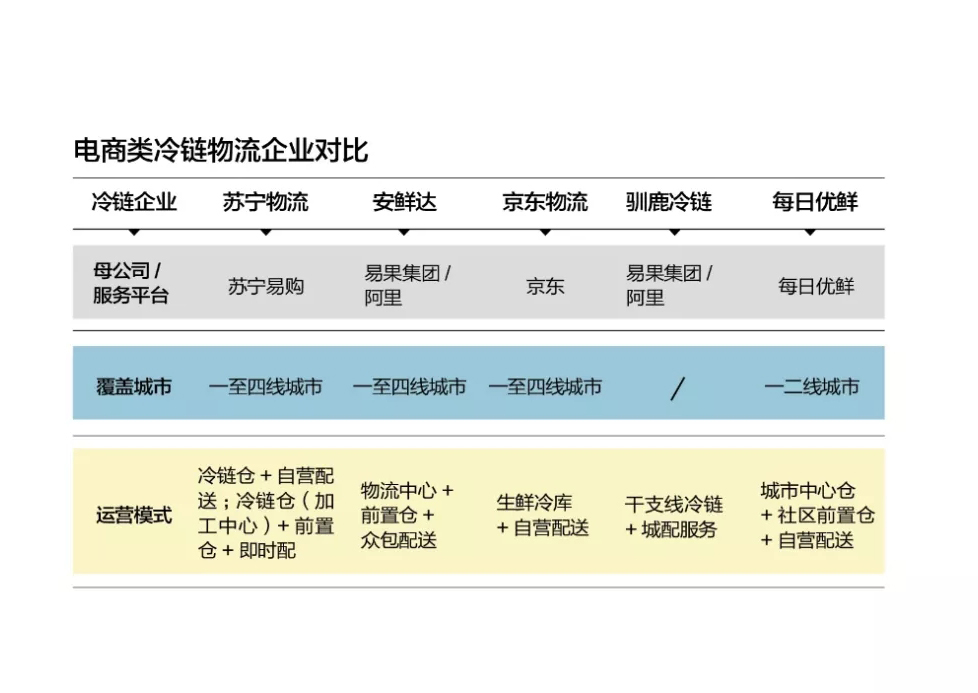The image size is (978, 693).
Task: Click the 京东 parent company cell
Action: coord(545,286)
